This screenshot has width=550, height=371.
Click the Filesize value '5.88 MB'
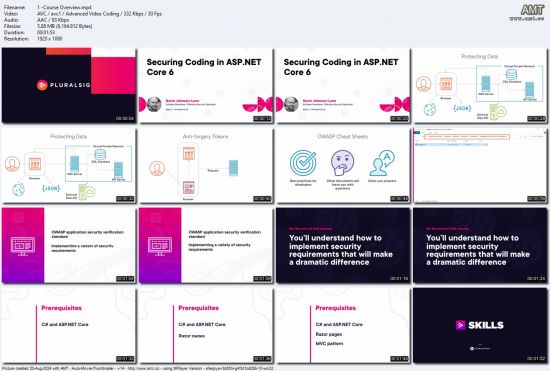65,26
